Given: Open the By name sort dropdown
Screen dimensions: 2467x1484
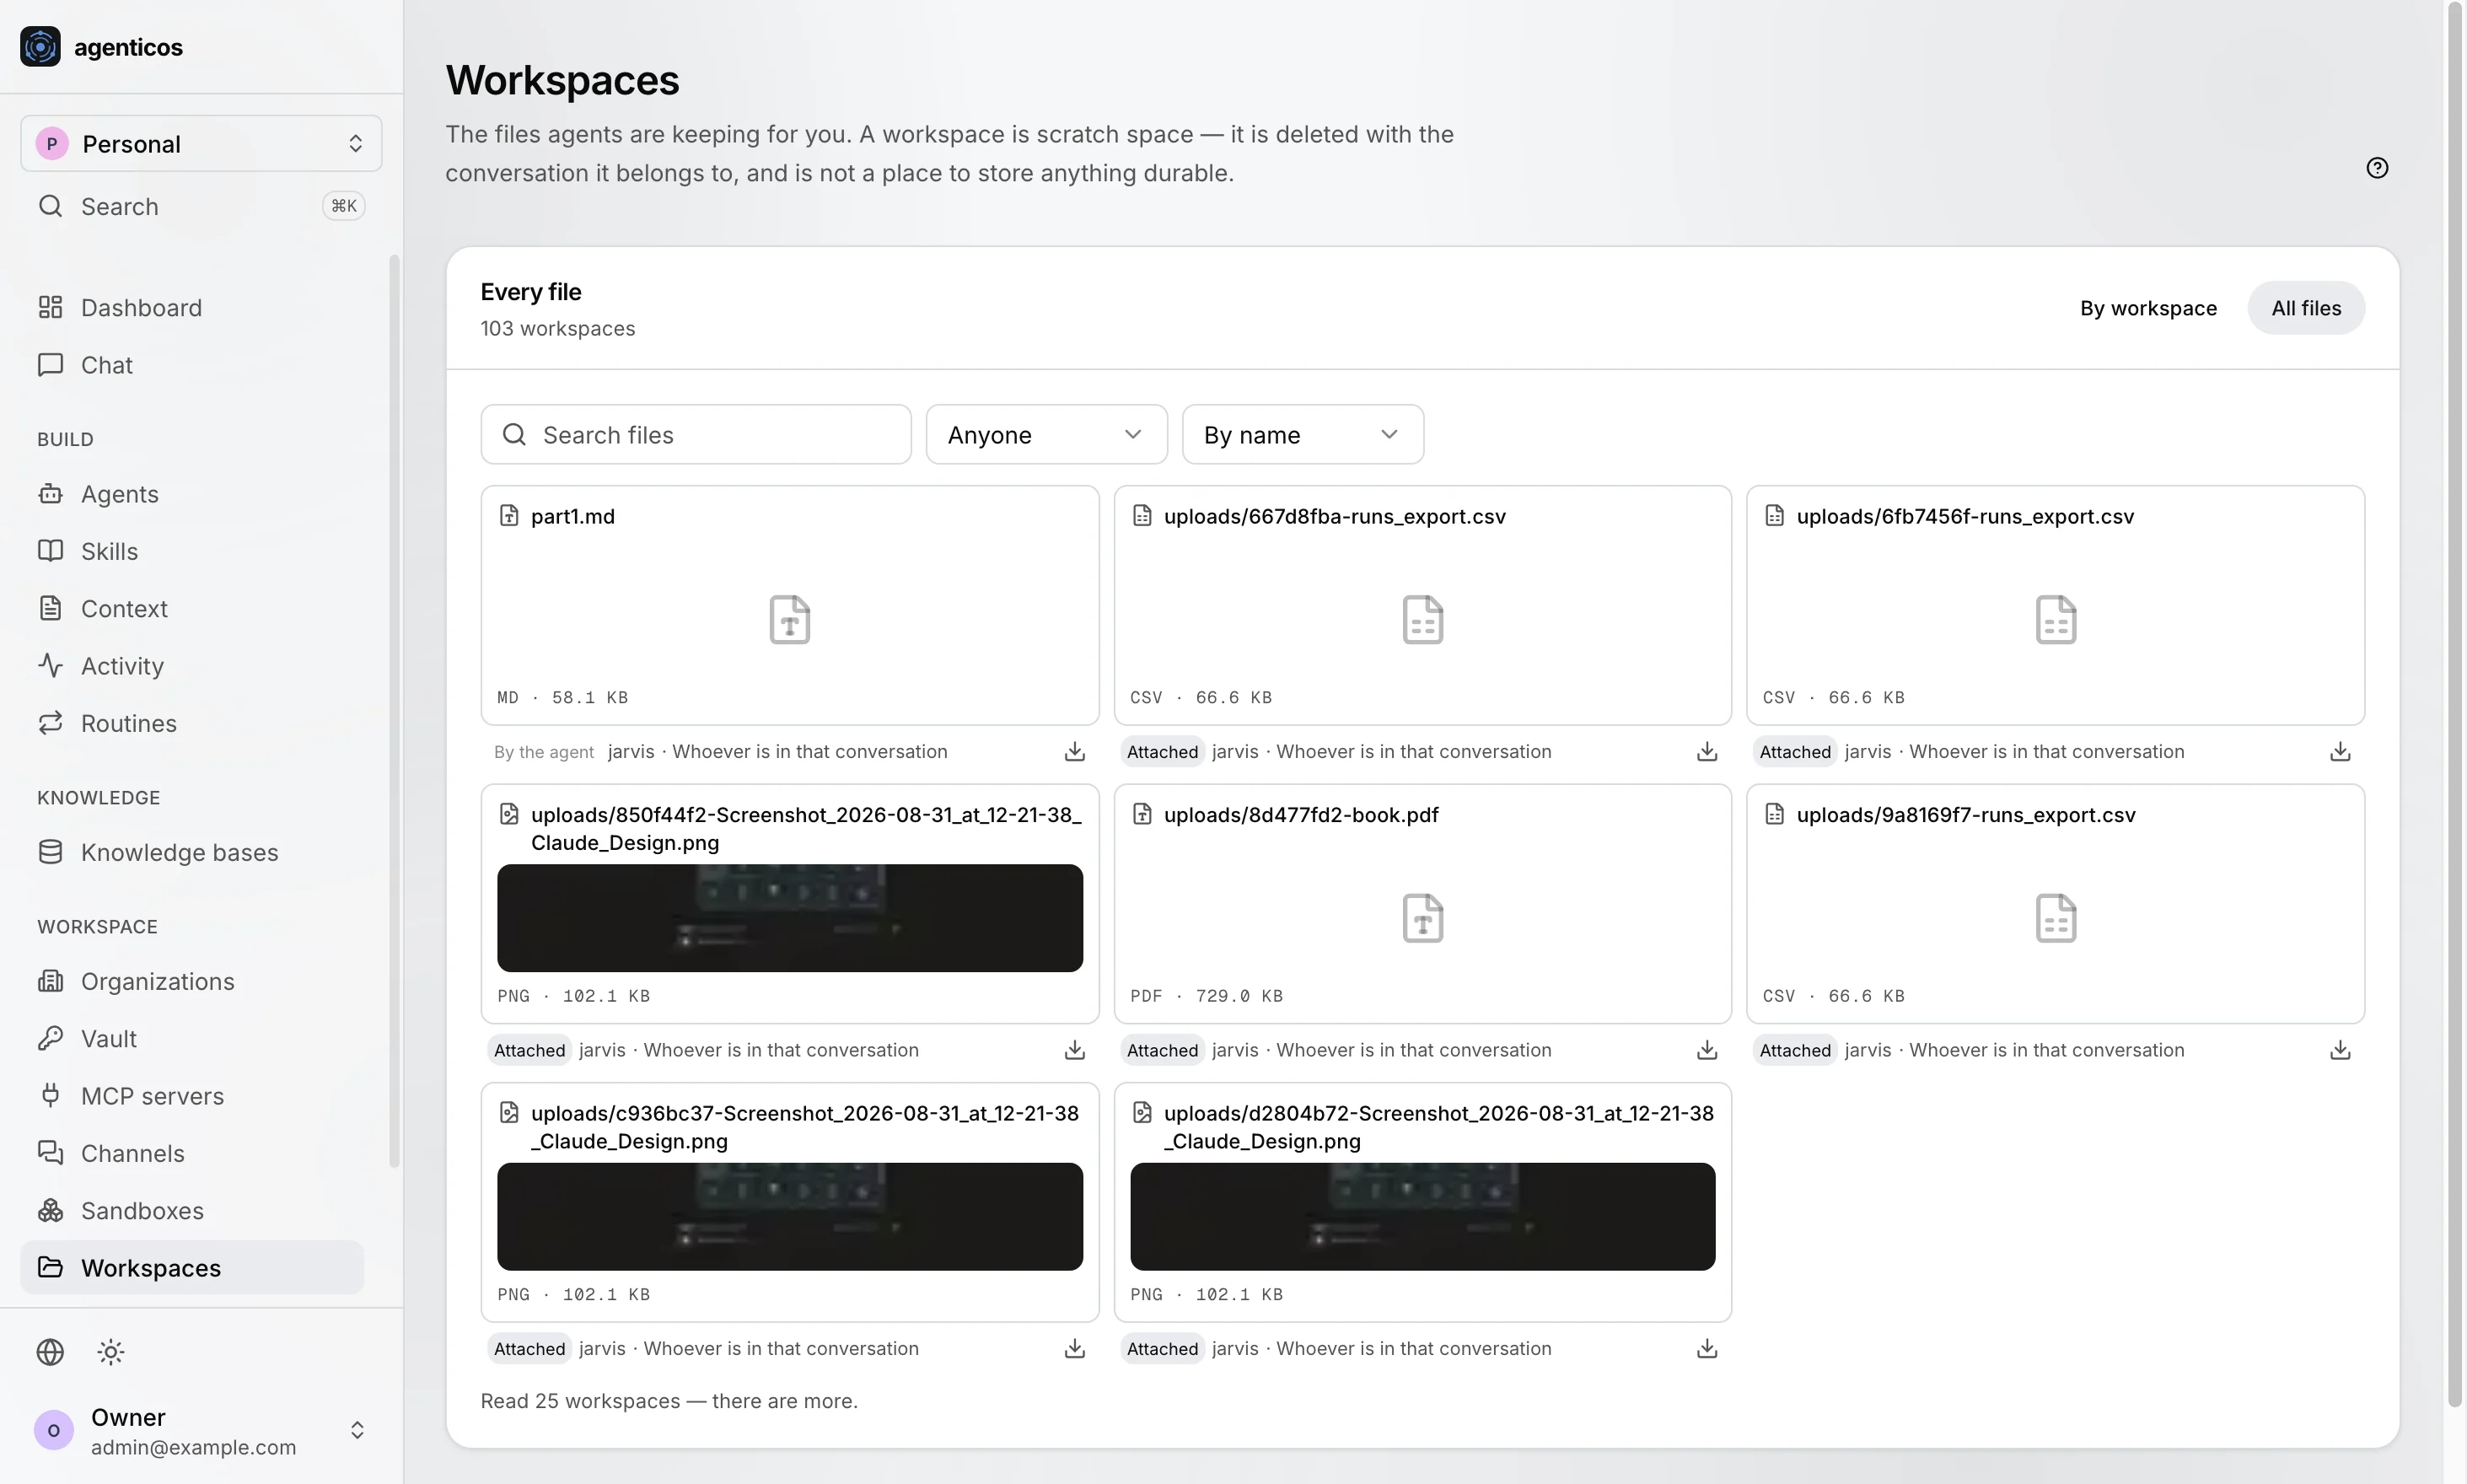Looking at the screenshot, I should 1302,434.
